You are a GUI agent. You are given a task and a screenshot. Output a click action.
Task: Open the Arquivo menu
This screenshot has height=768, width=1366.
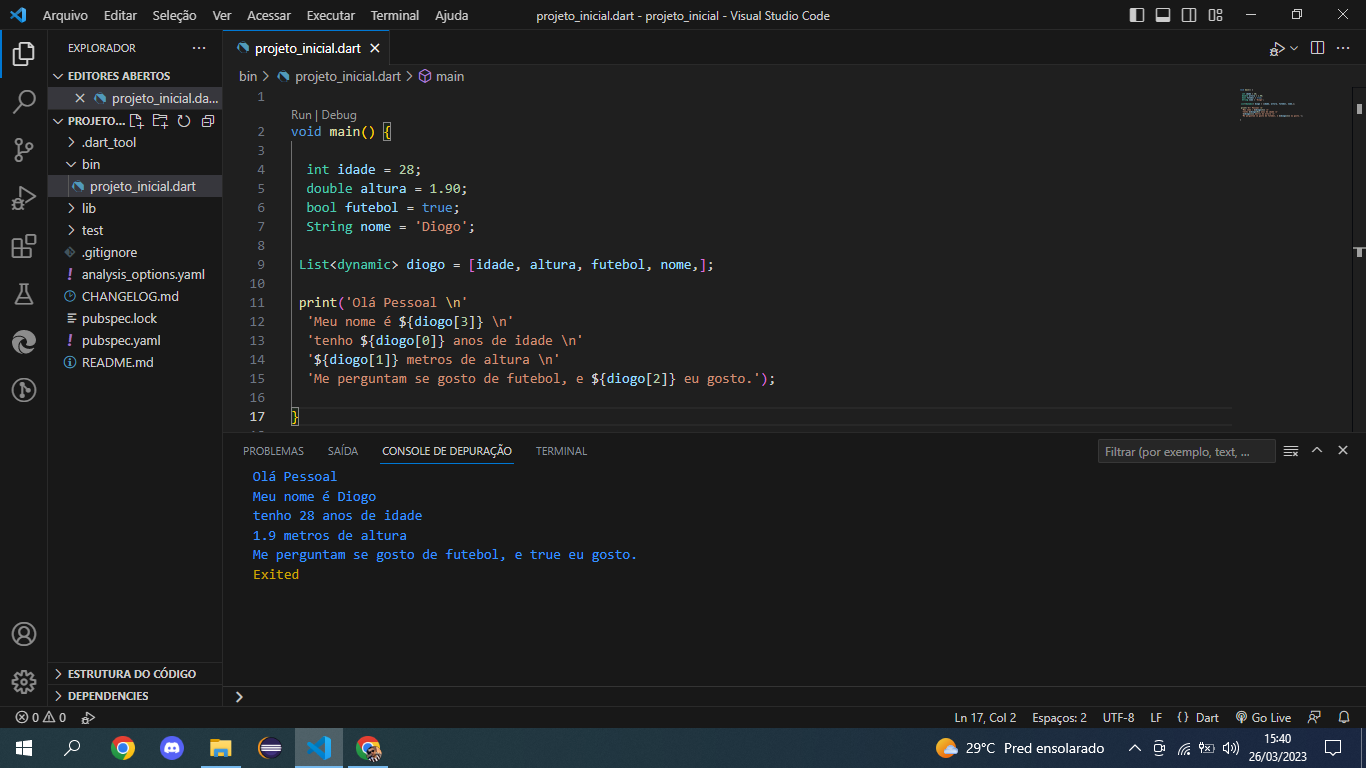coord(65,15)
